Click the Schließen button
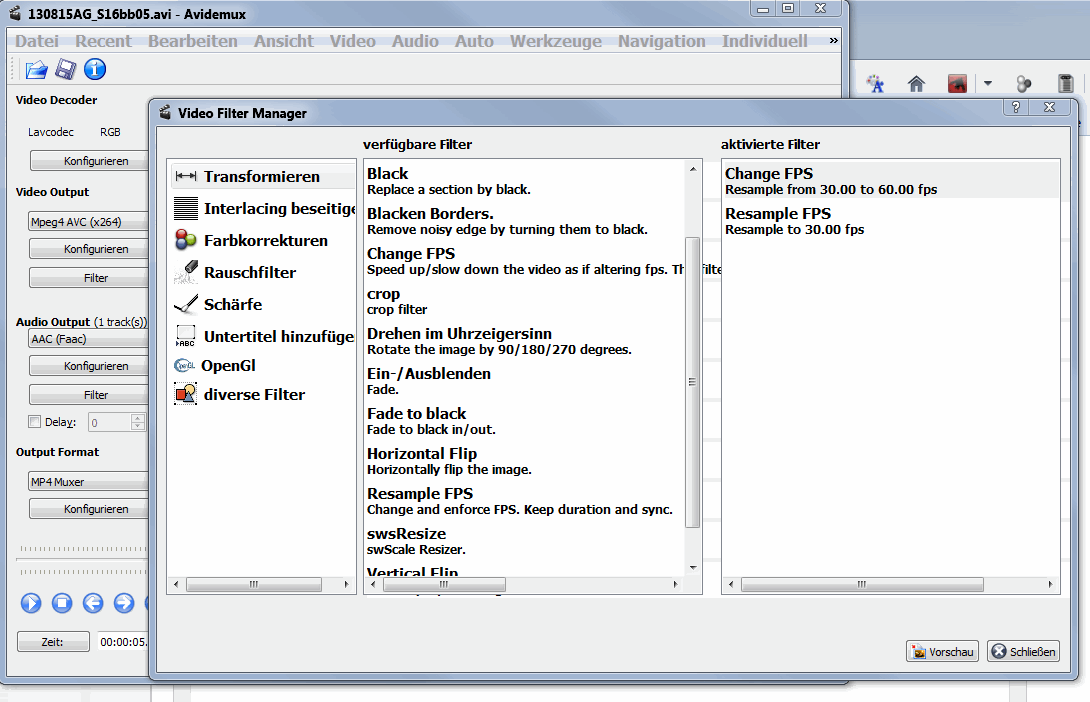 1023,651
